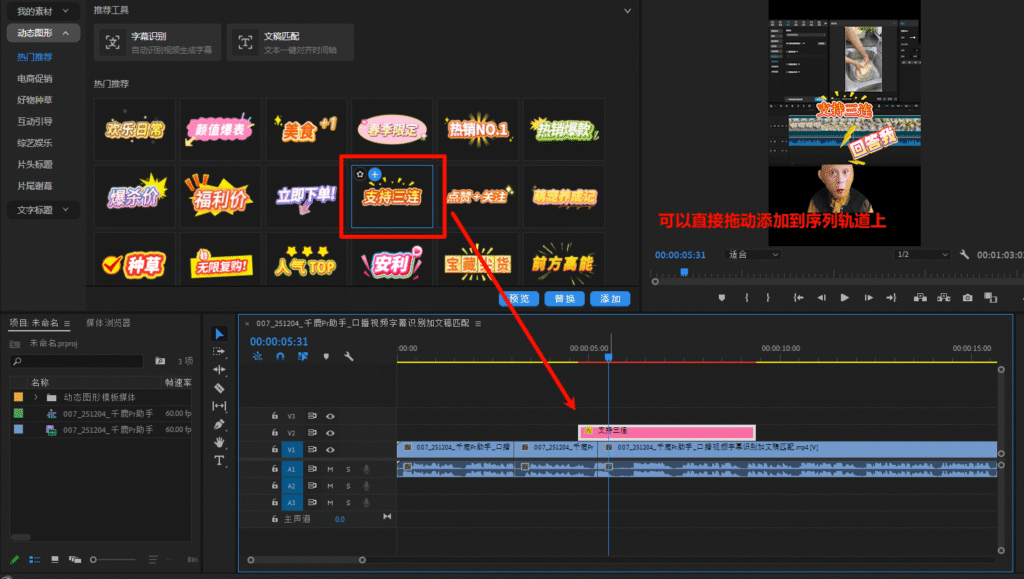This screenshot has width=1024, height=579.
Task: Switch to the 媒体浏览器 tab
Action: click(x=108, y=323)
